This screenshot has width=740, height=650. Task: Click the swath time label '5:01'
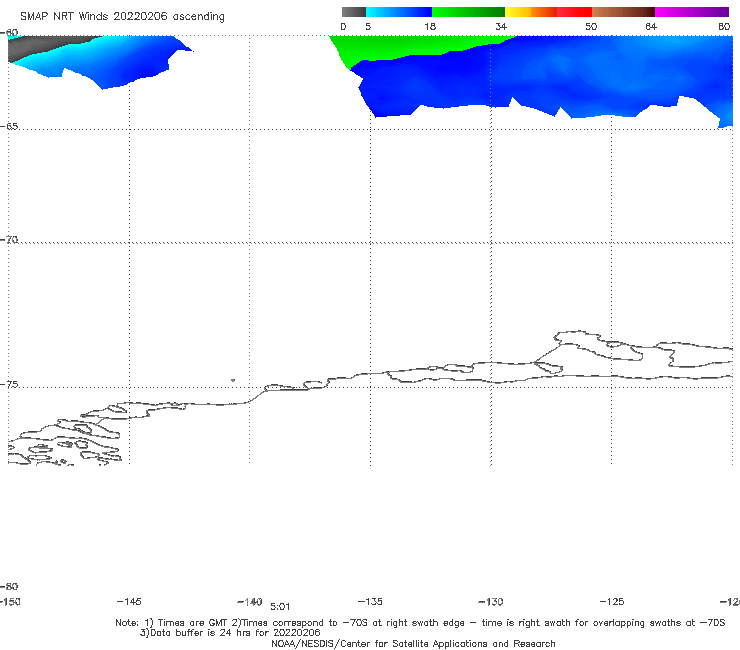click(x=280, y=607)
